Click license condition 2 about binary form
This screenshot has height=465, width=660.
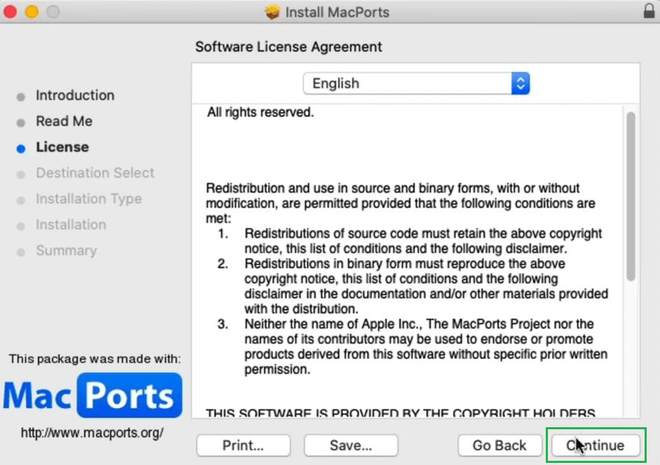click(x=413, y=286)
